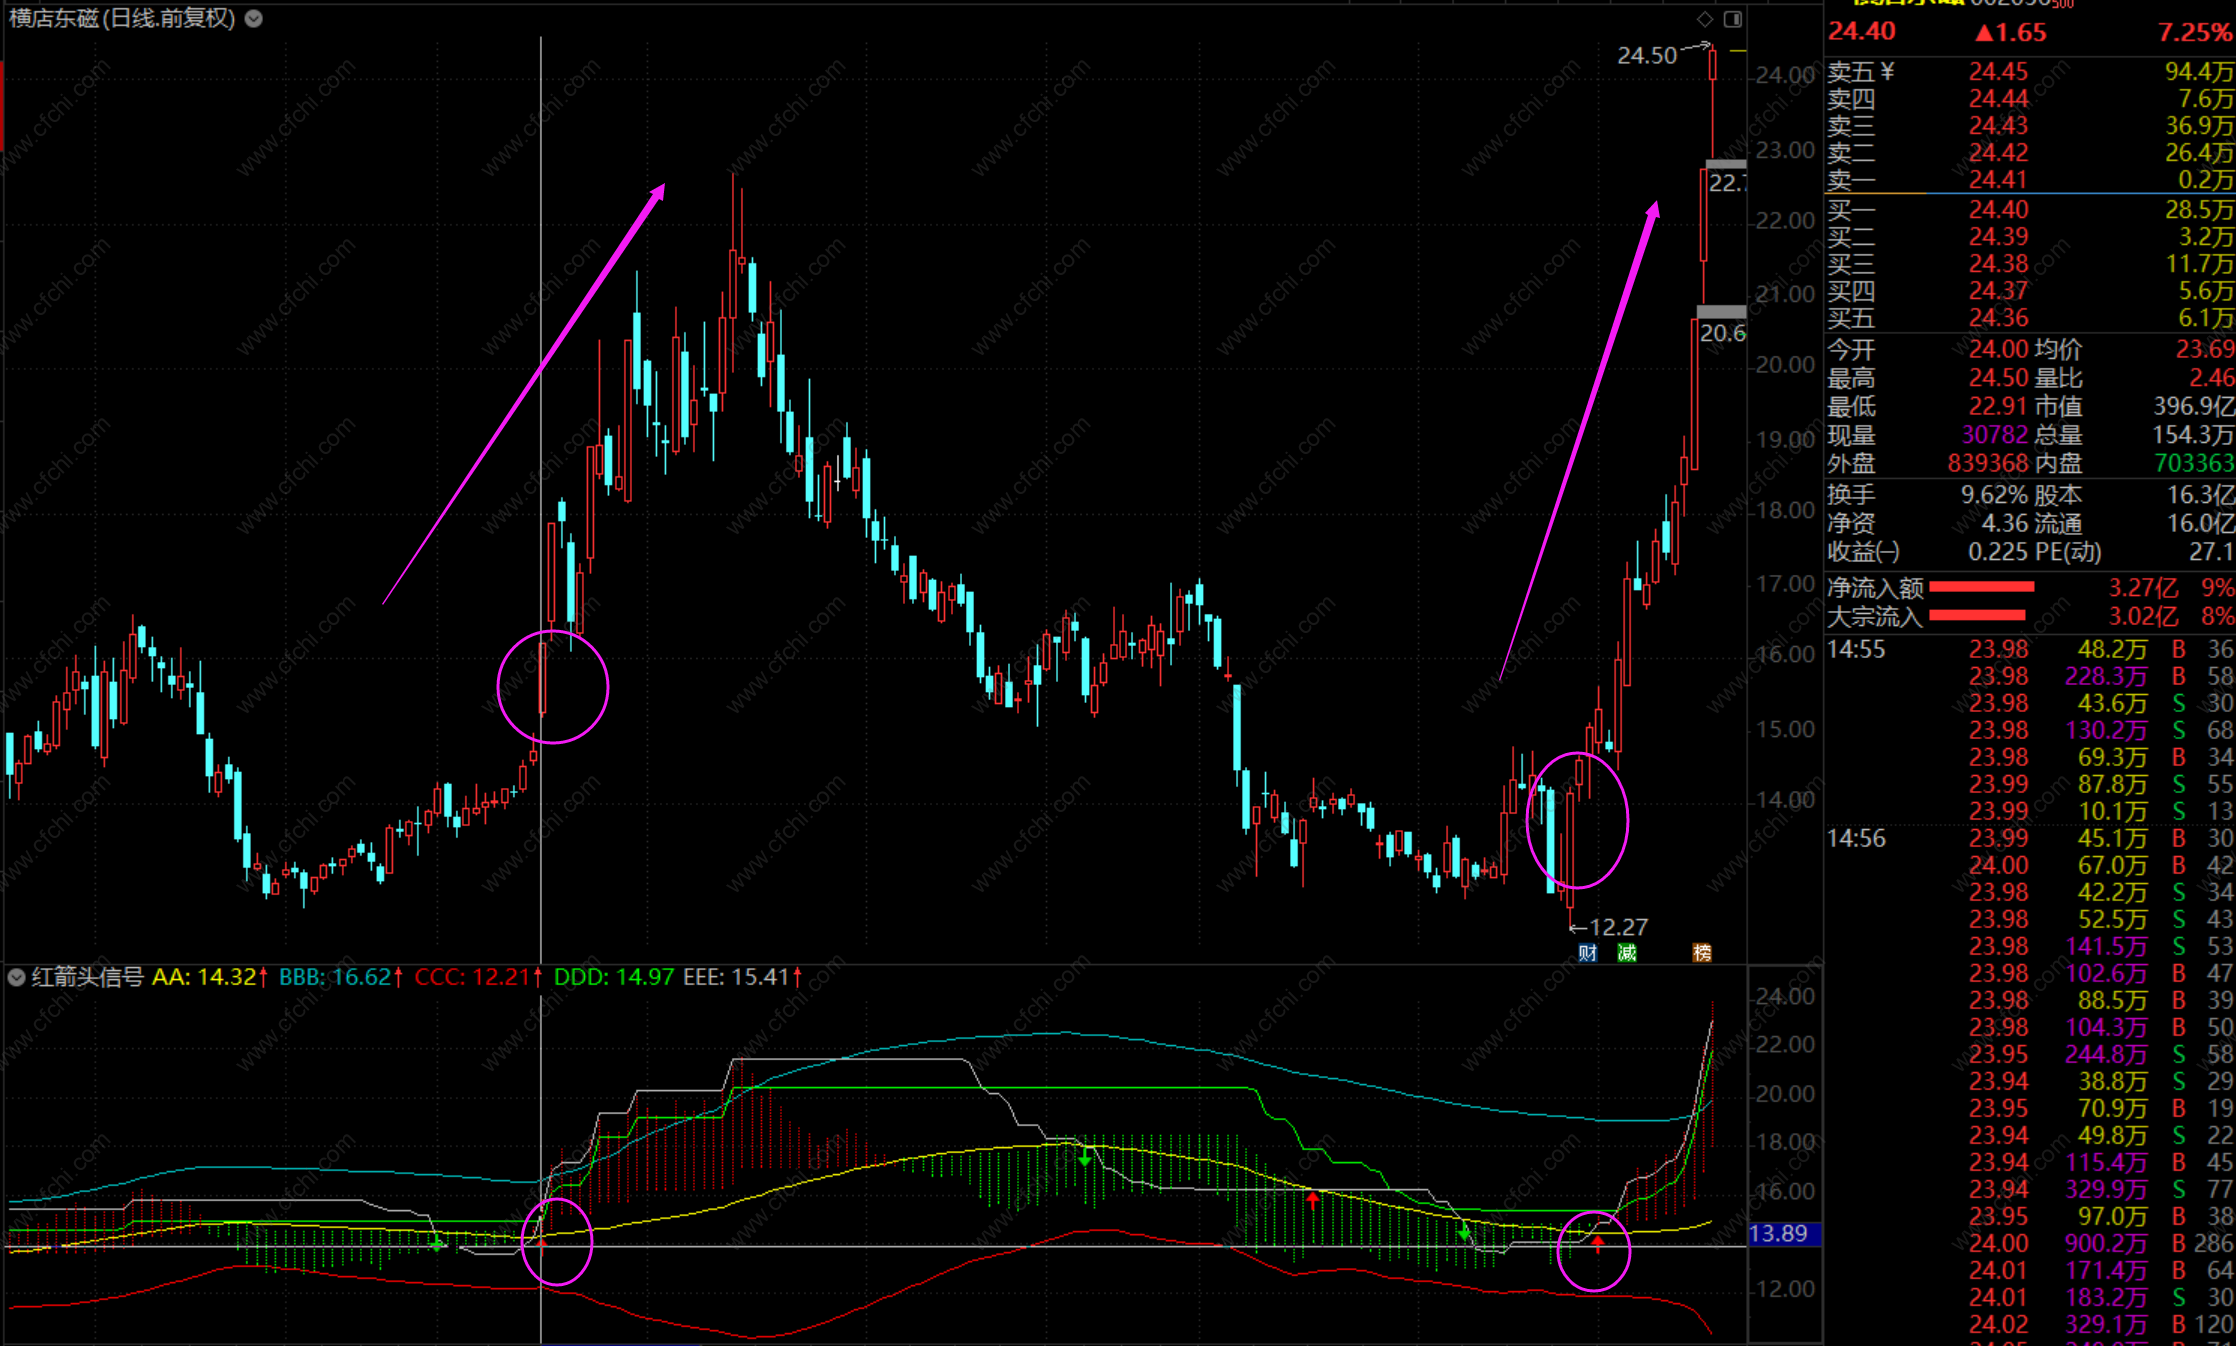Click the green 减 event marker
2236x1346 pixels.
pyautogui.click(x=1627, y=952)
